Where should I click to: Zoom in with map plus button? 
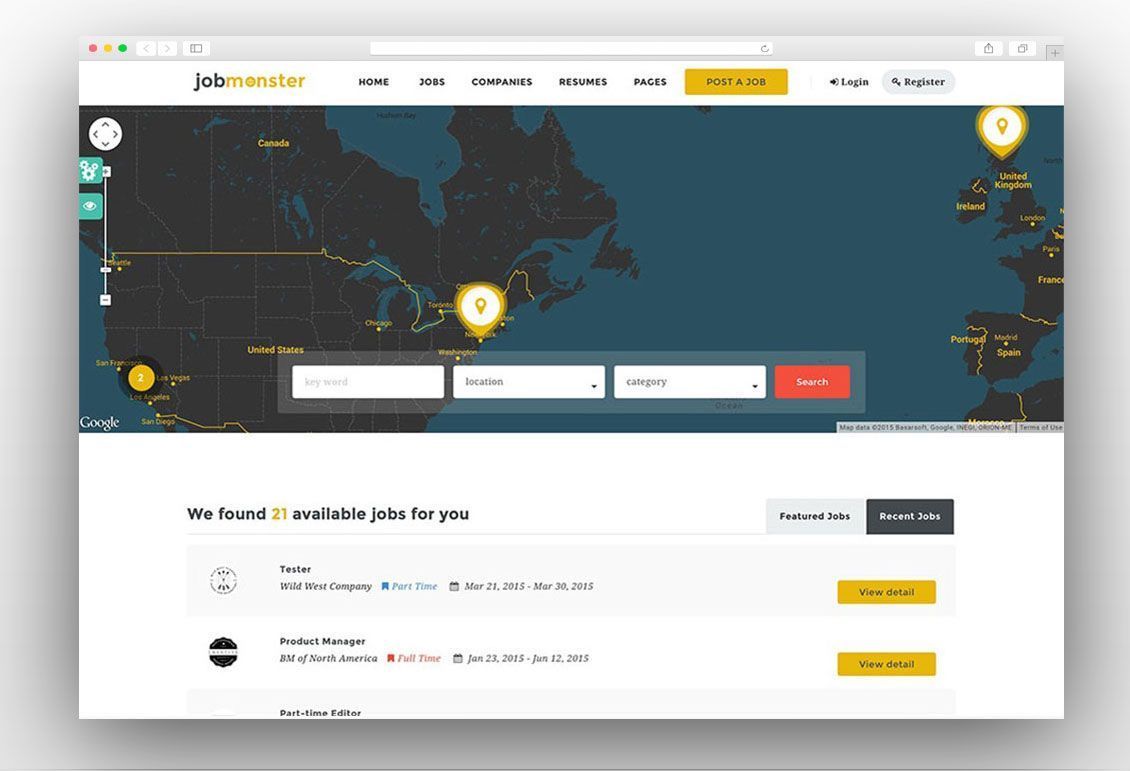[x=107, y=171]
